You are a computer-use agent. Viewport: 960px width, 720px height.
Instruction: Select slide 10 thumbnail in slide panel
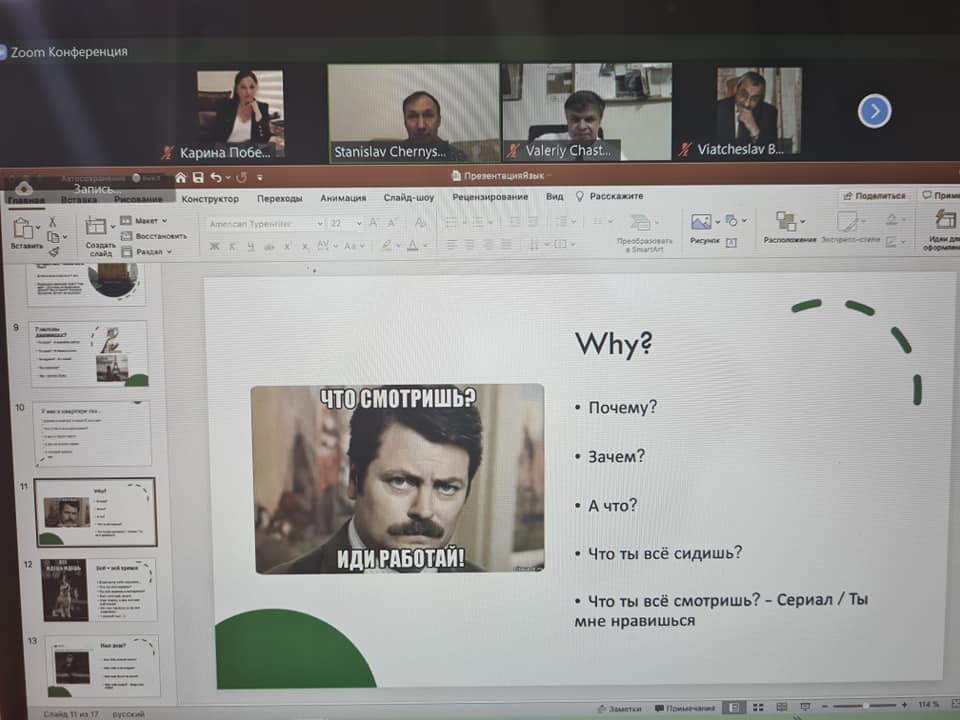pos(92,433)
